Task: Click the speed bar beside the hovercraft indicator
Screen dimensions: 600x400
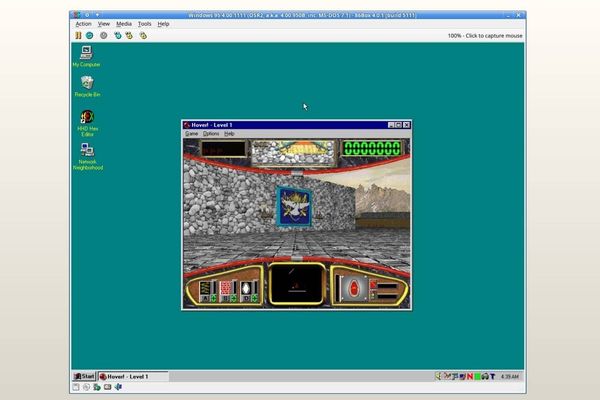Action: (338, 289)
